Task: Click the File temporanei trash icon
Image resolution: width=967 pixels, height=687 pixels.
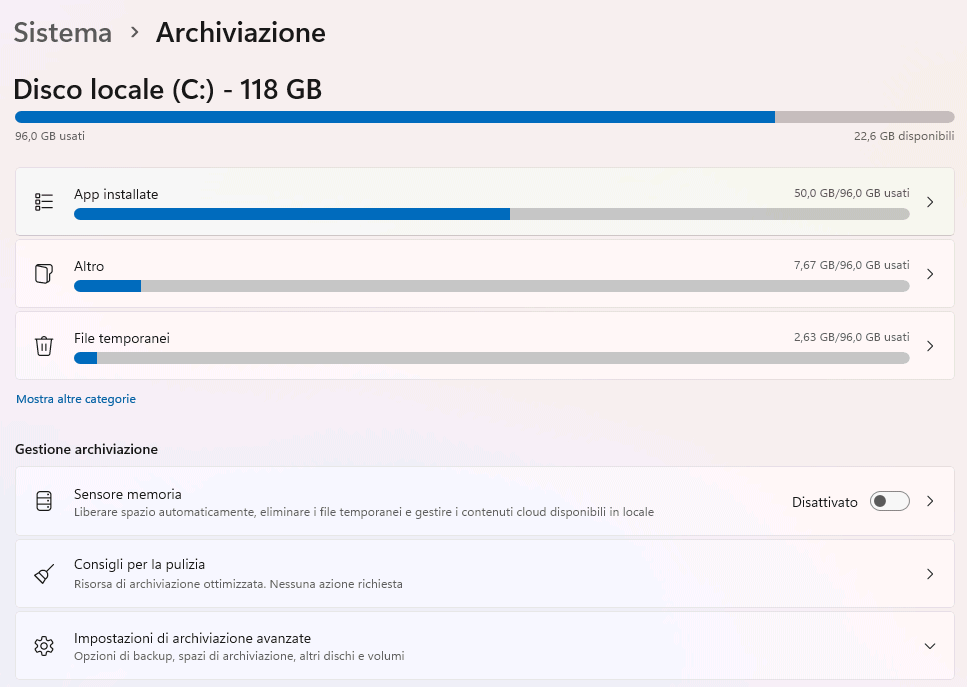Action: pyautogui.click(x=44, y=346)
